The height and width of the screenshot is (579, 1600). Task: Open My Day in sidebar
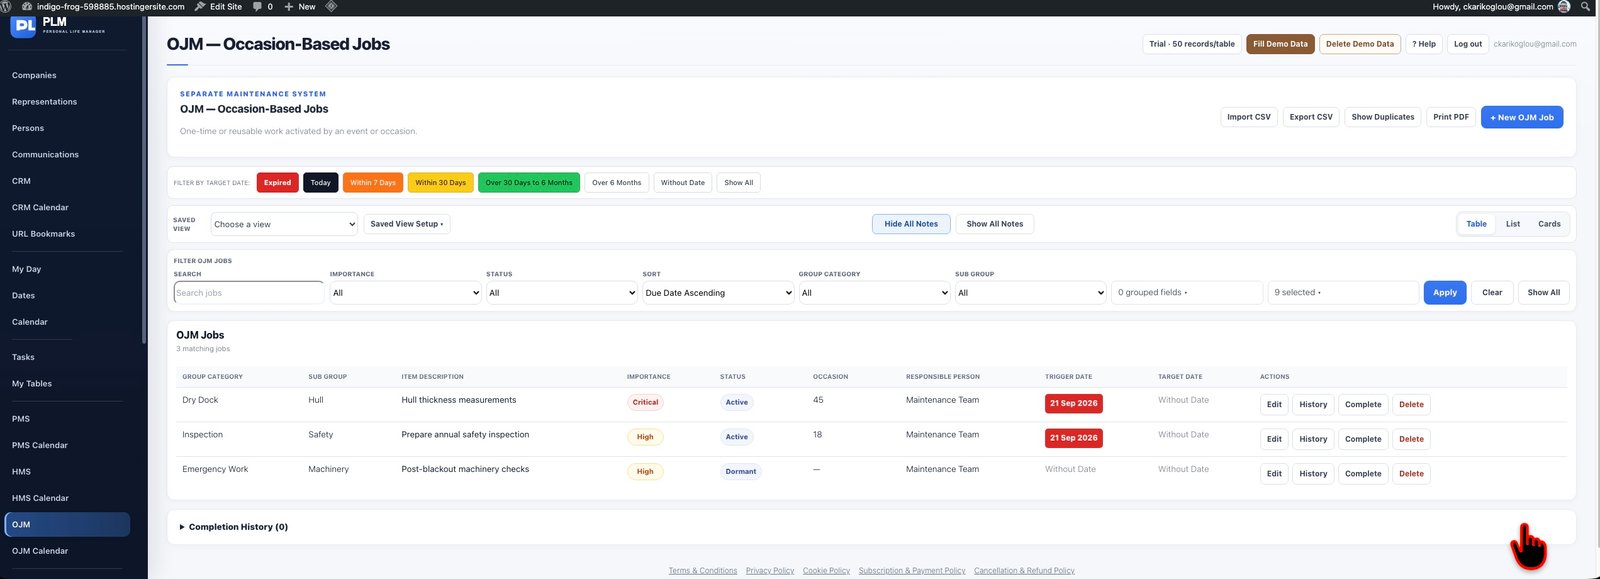click(x=26, y=269)
